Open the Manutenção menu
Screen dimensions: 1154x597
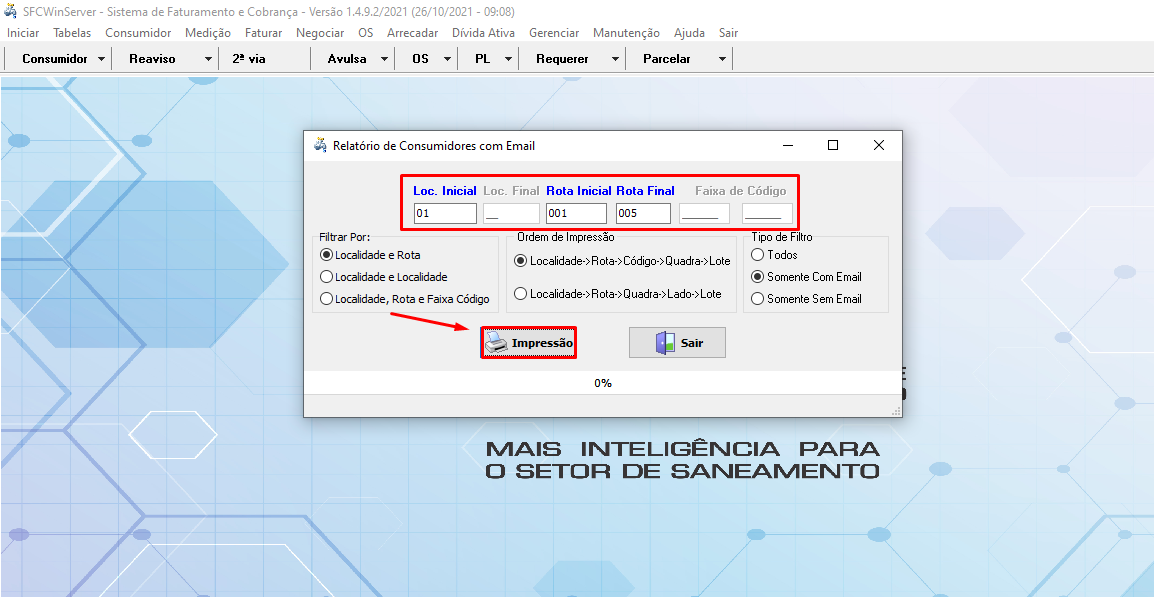[x=626, y=32]
